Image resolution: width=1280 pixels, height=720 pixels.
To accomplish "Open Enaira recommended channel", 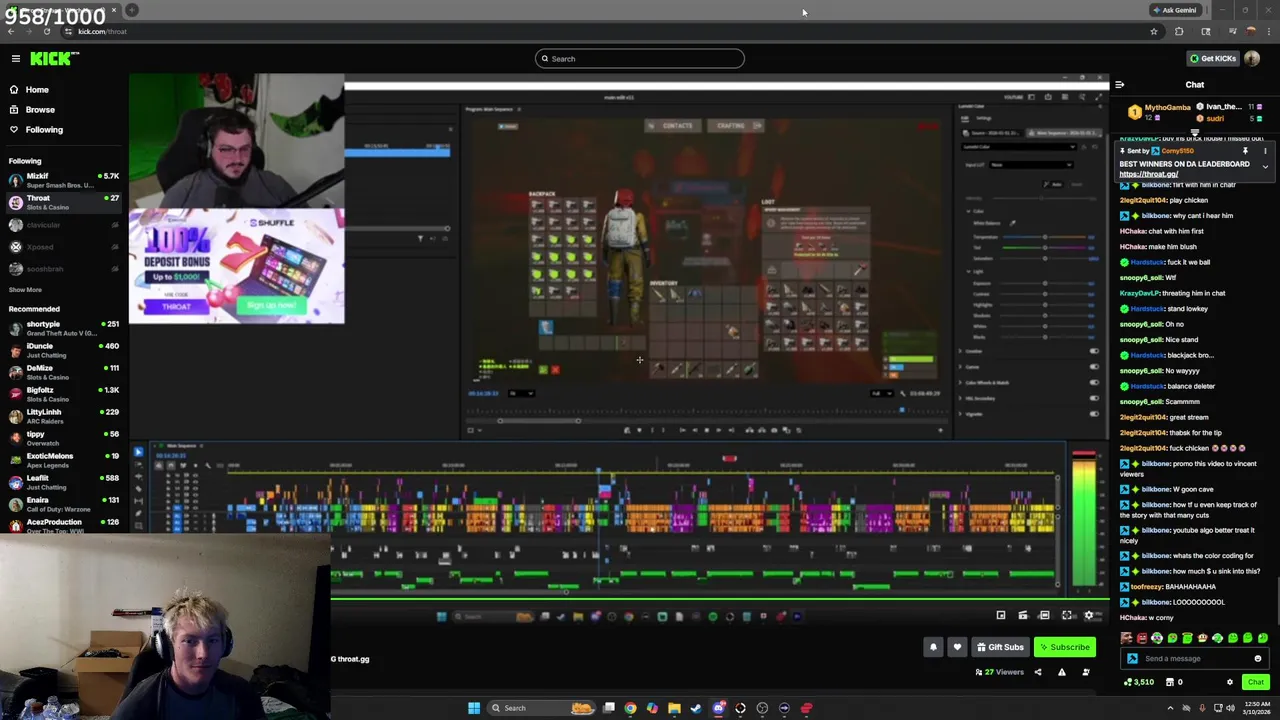I will tap(62, 504).
